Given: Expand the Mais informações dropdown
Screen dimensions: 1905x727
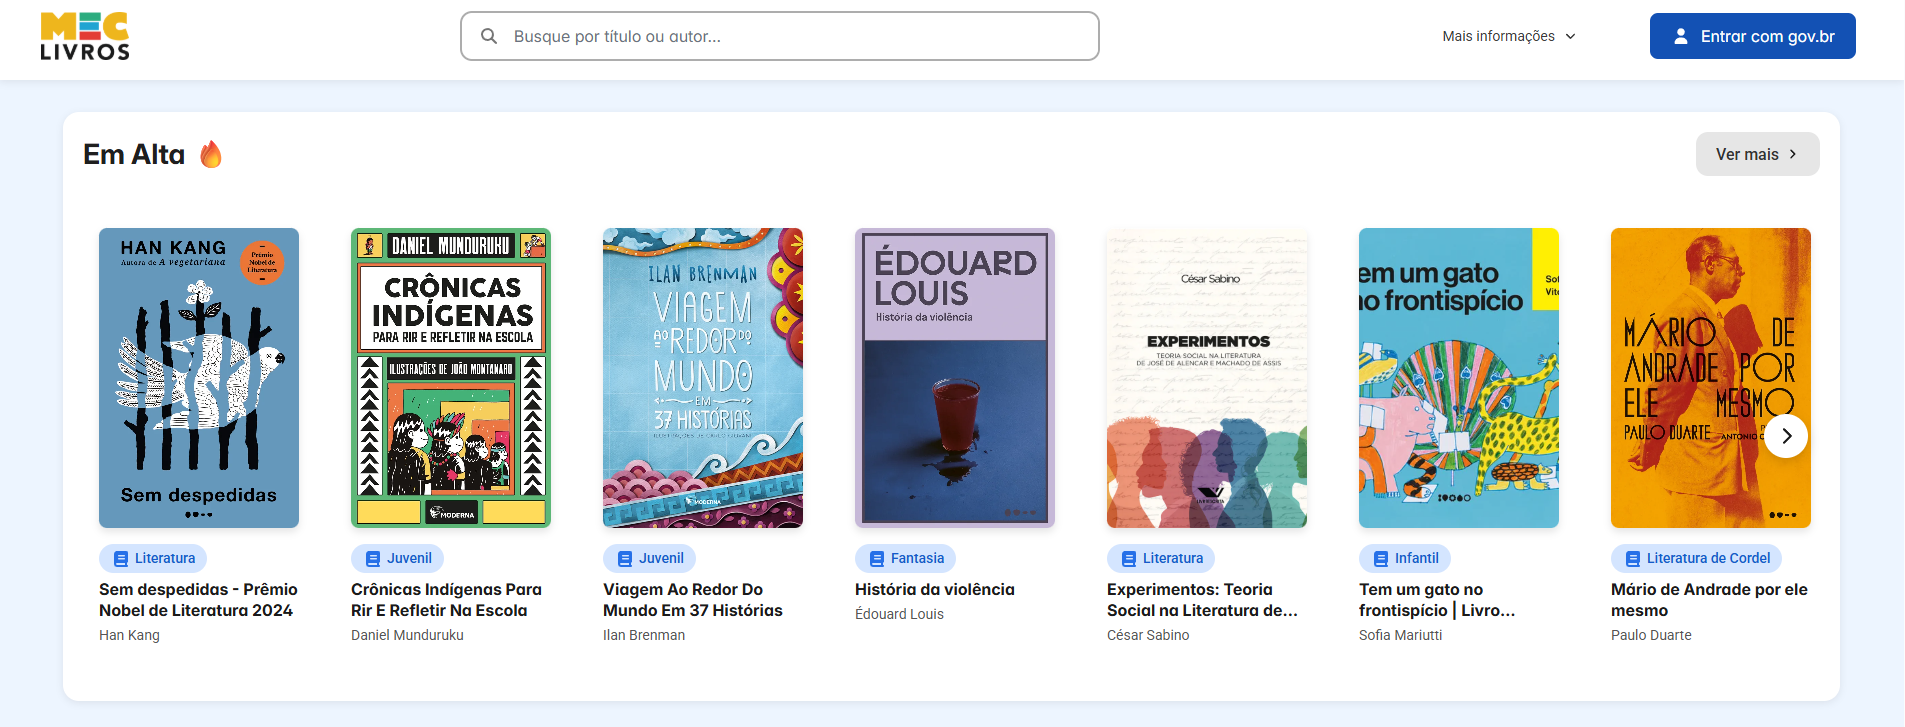Looking at the screenshot, I should 1508,37.
